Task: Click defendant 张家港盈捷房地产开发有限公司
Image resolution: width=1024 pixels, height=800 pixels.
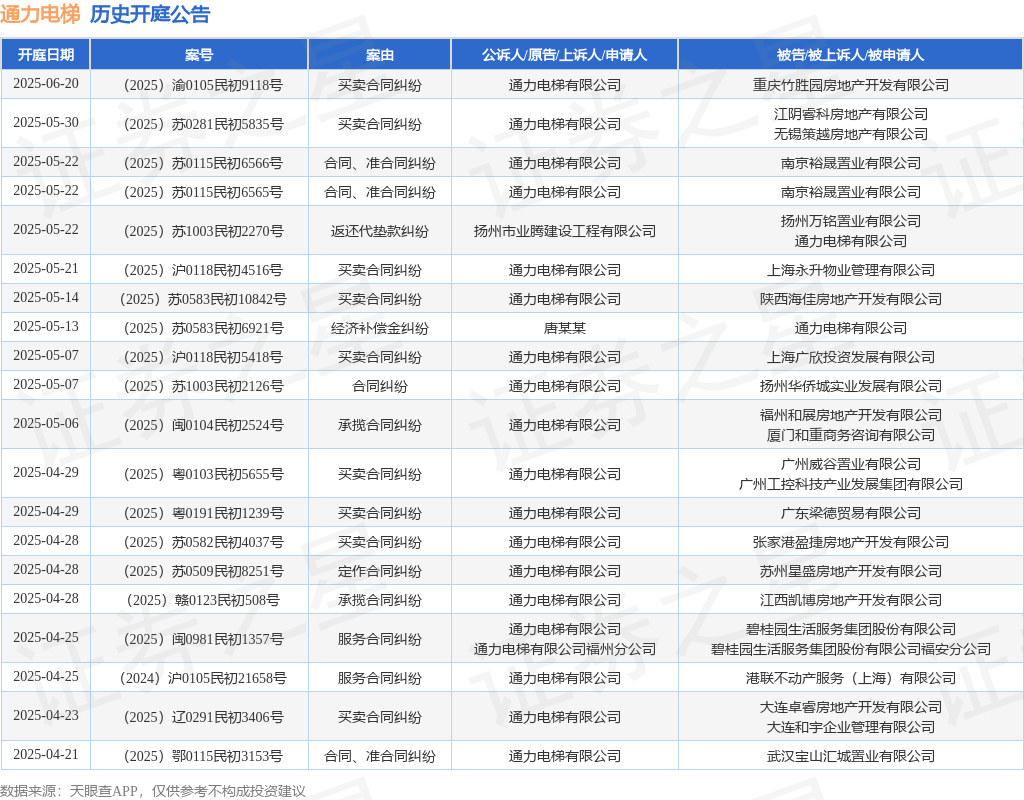Action: pos(850,542)
